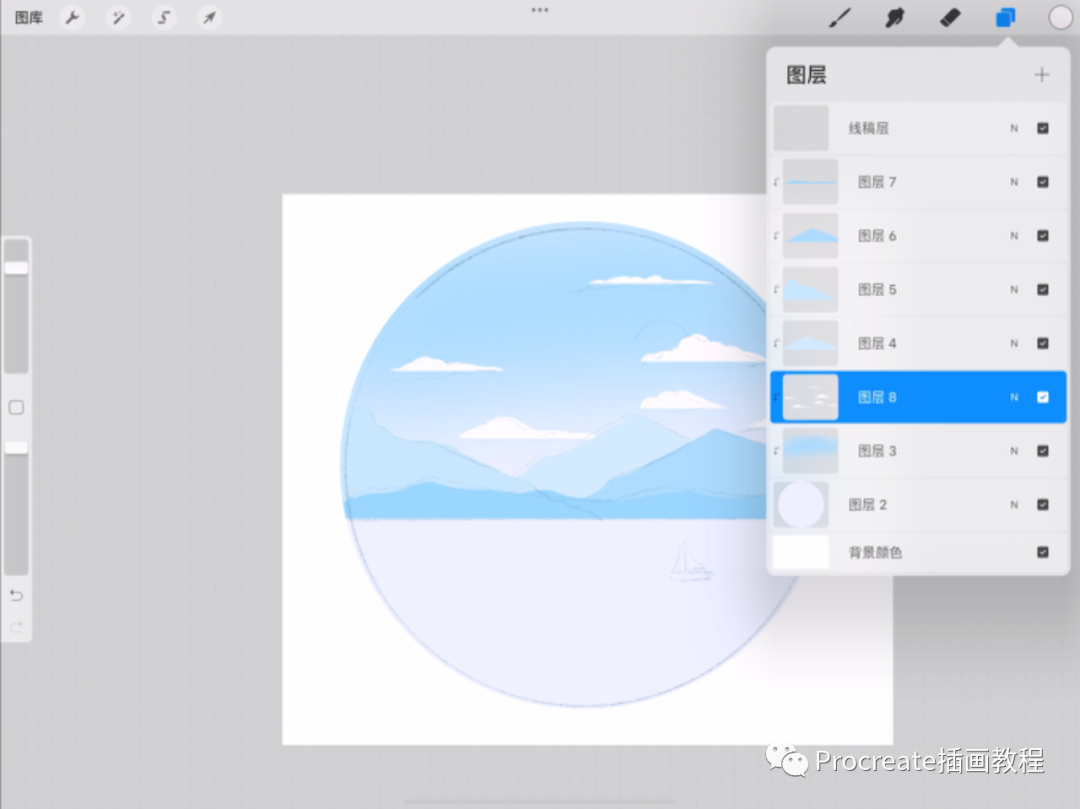
Task: Open blend mode N of 图层 5
Action: click(1014, 289)
